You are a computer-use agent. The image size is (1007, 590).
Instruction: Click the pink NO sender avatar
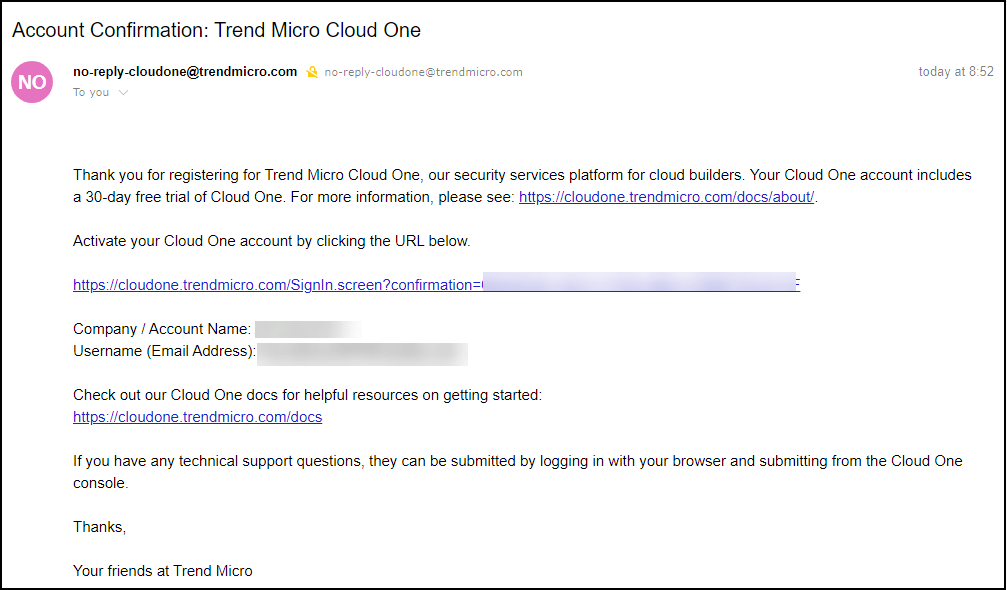point(32,82)
